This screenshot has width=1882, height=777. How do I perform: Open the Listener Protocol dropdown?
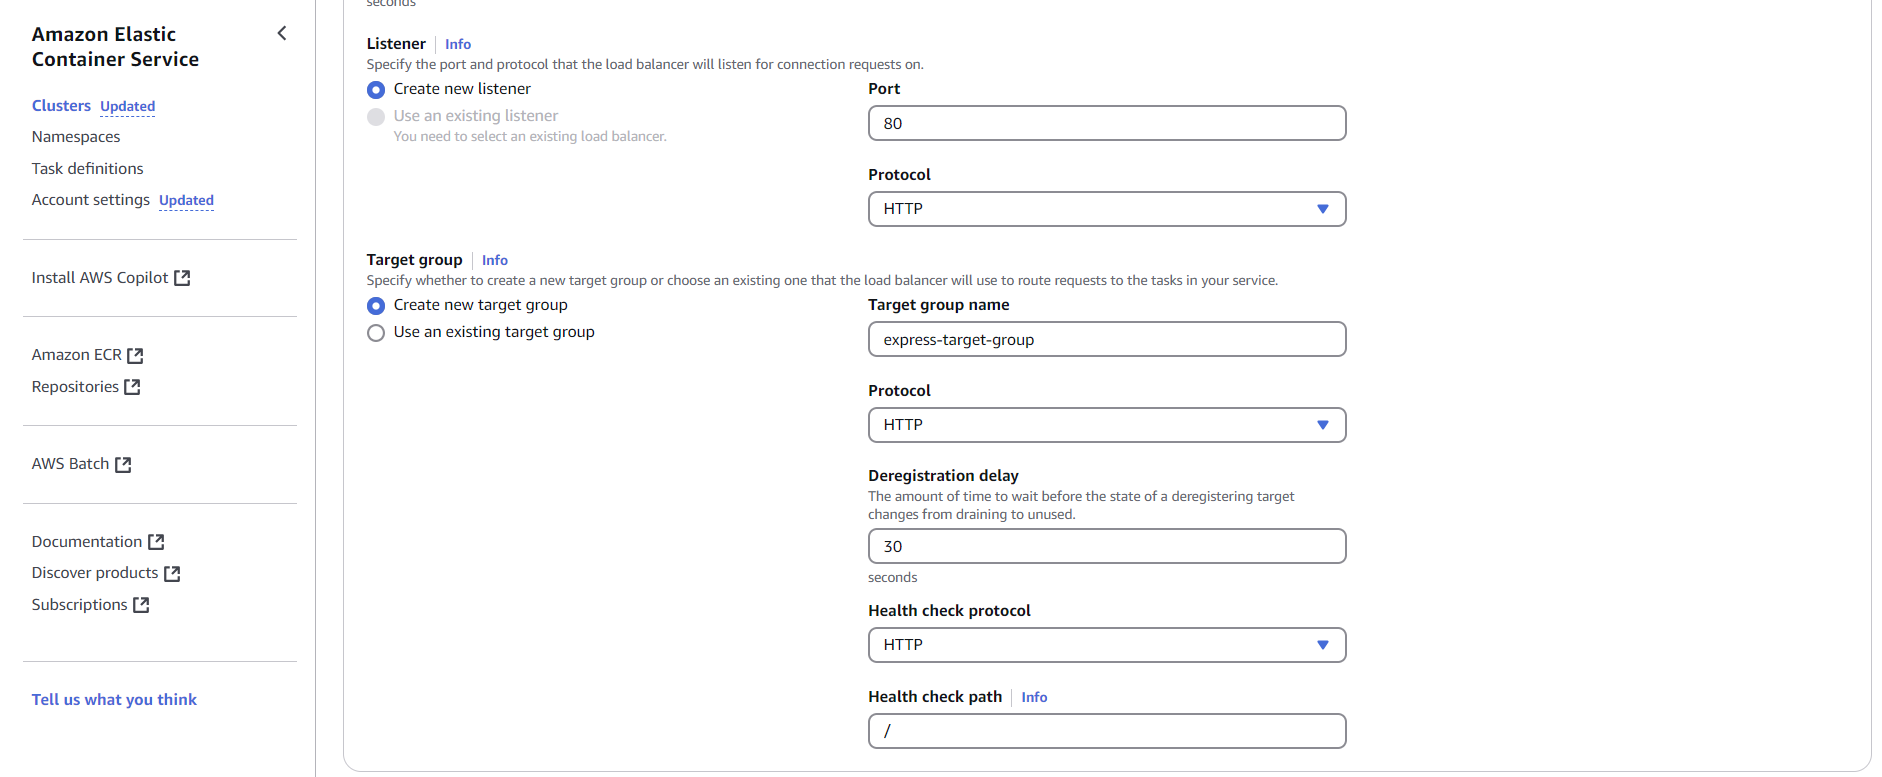[1106, 209]
